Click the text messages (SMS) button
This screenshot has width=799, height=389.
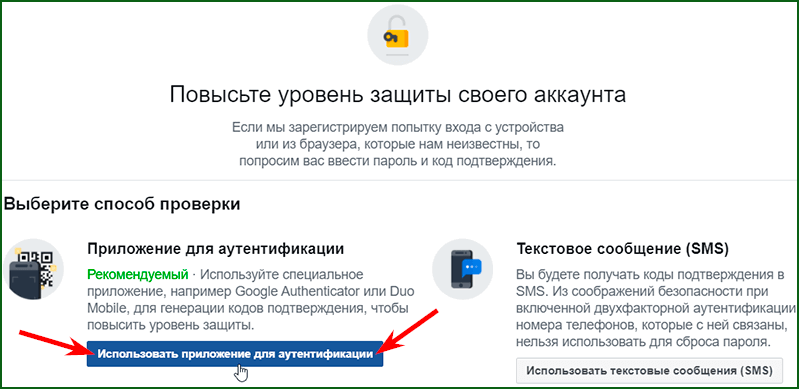(650, 370)
